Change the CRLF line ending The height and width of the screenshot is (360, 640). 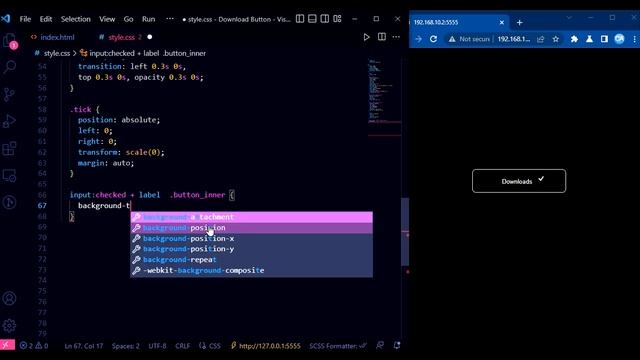[x=182, y=346]
